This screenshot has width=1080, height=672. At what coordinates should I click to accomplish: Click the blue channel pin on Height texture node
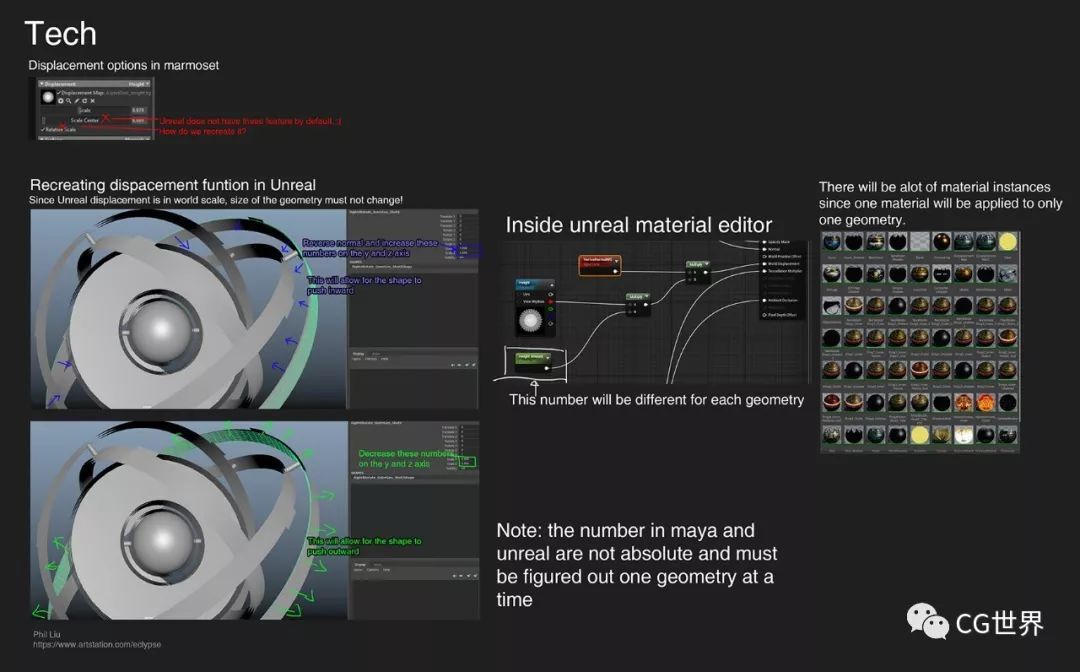coord(550,316)
